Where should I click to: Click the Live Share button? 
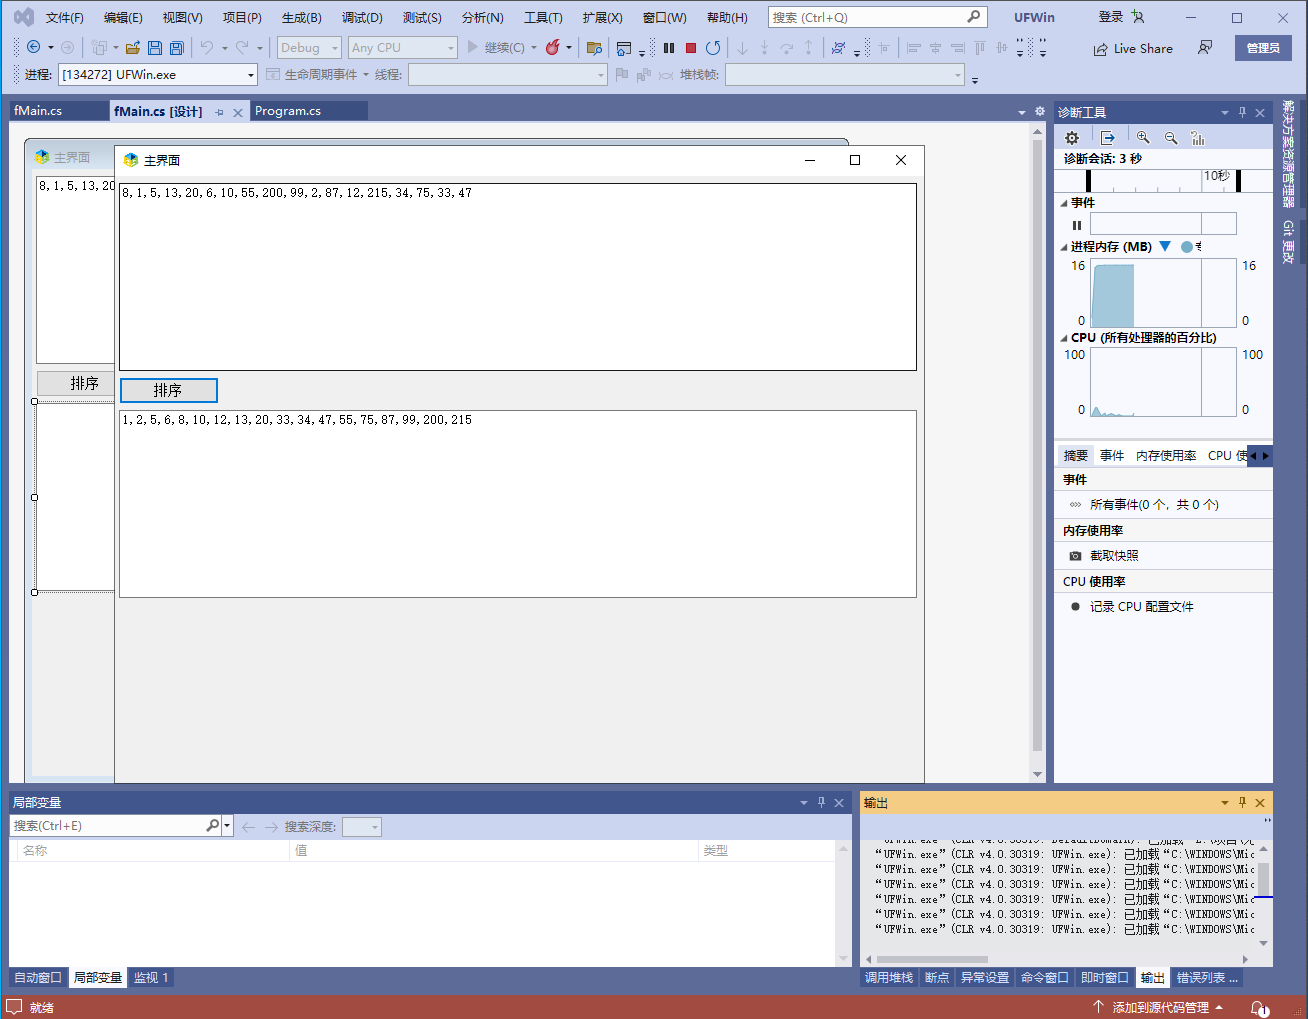click(1132, 48)
